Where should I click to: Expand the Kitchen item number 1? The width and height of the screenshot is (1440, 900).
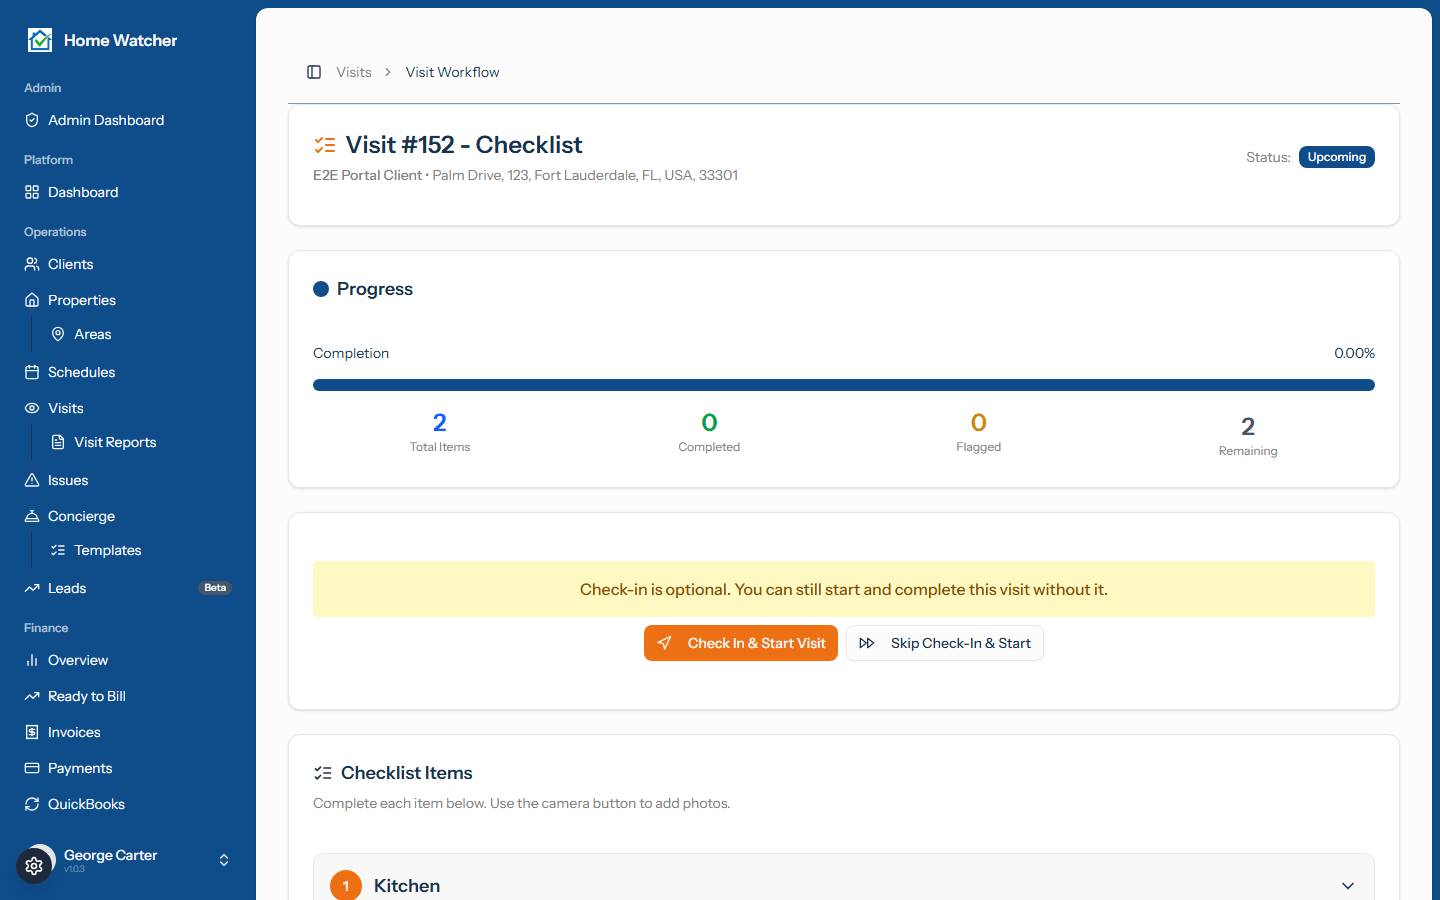click(346, 885)
